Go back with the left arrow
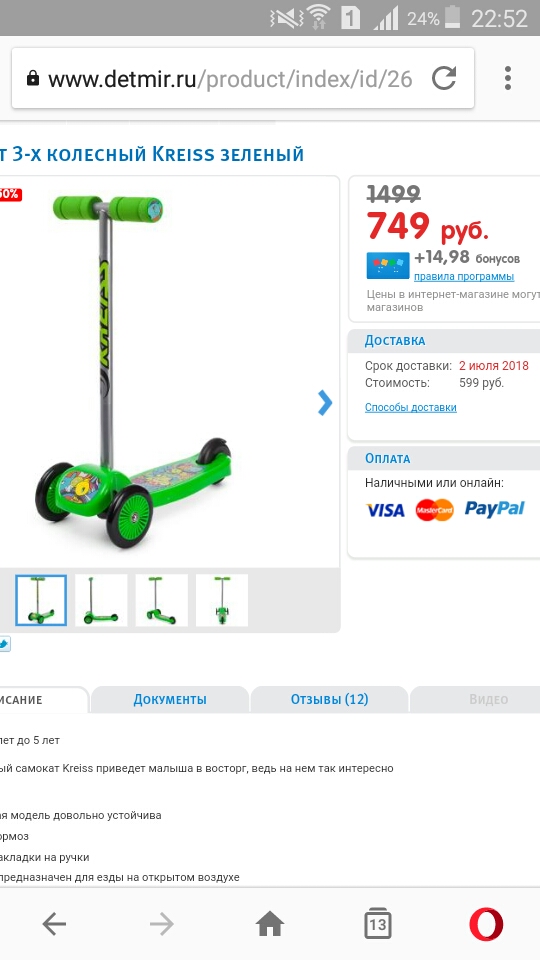The width and height of the screenshot is (540, 960). click(54, 924)
